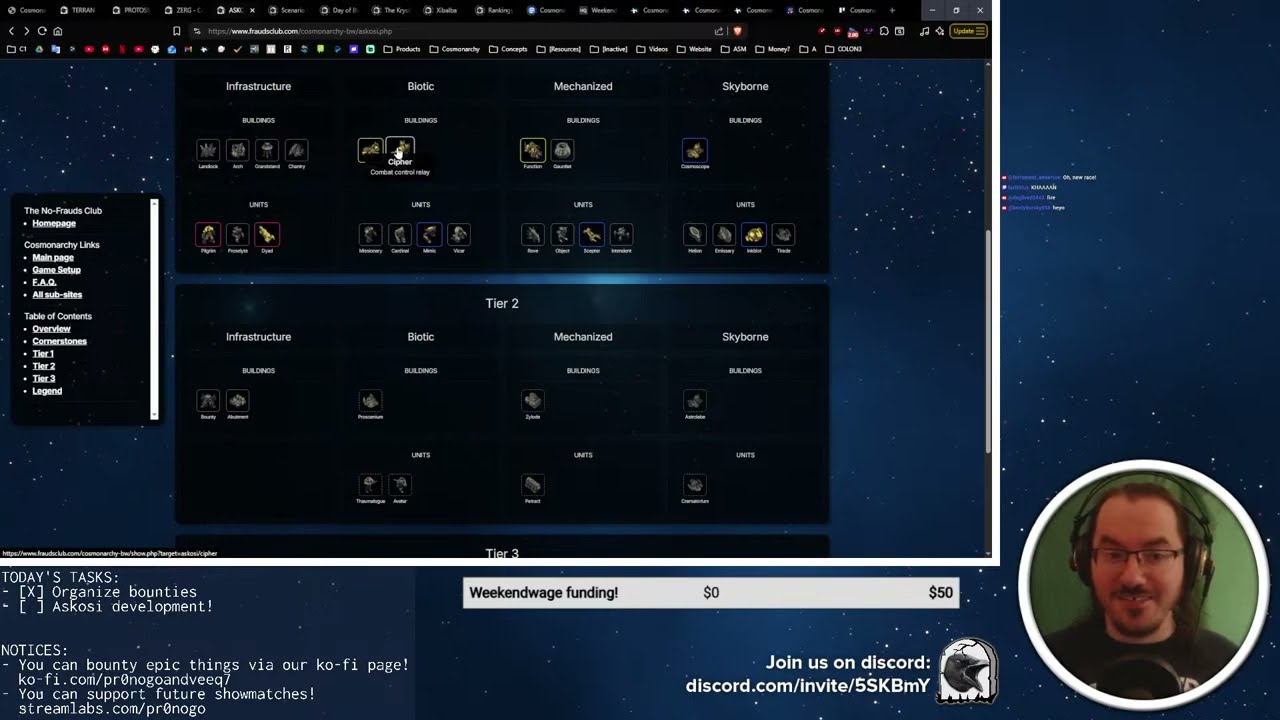Select the Vicar unit icon
1280x720 pixels.
coord(459,234)
